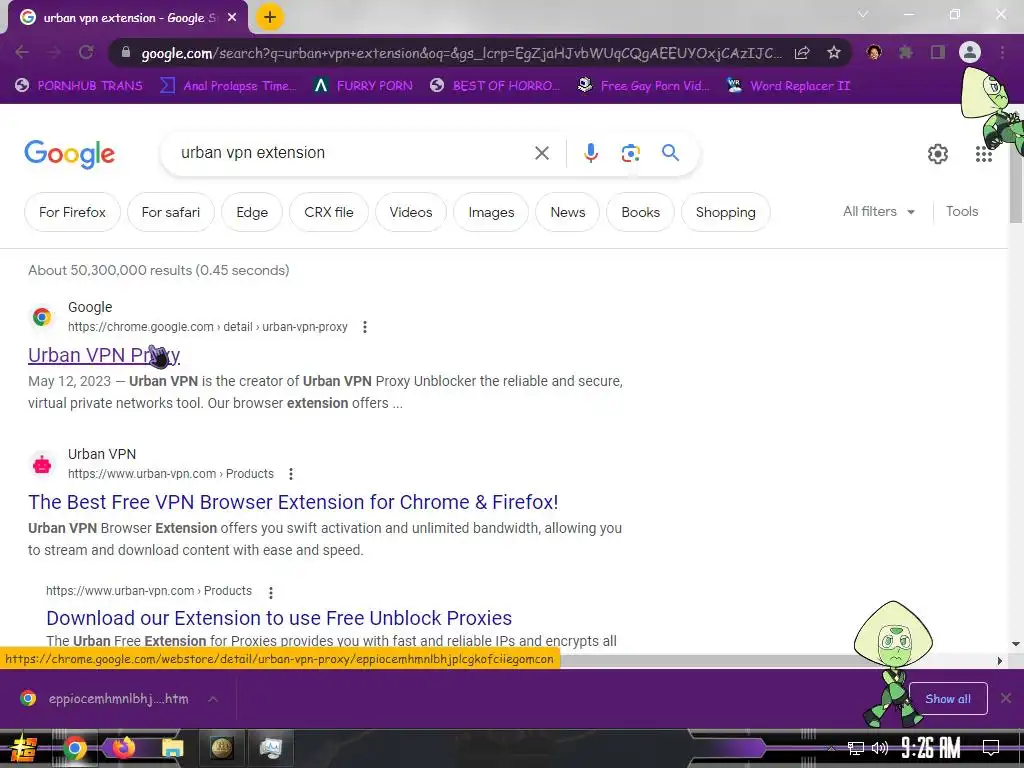
Task: Open Best Free VPN Browser Extension result
Action: tap(293, 502)
